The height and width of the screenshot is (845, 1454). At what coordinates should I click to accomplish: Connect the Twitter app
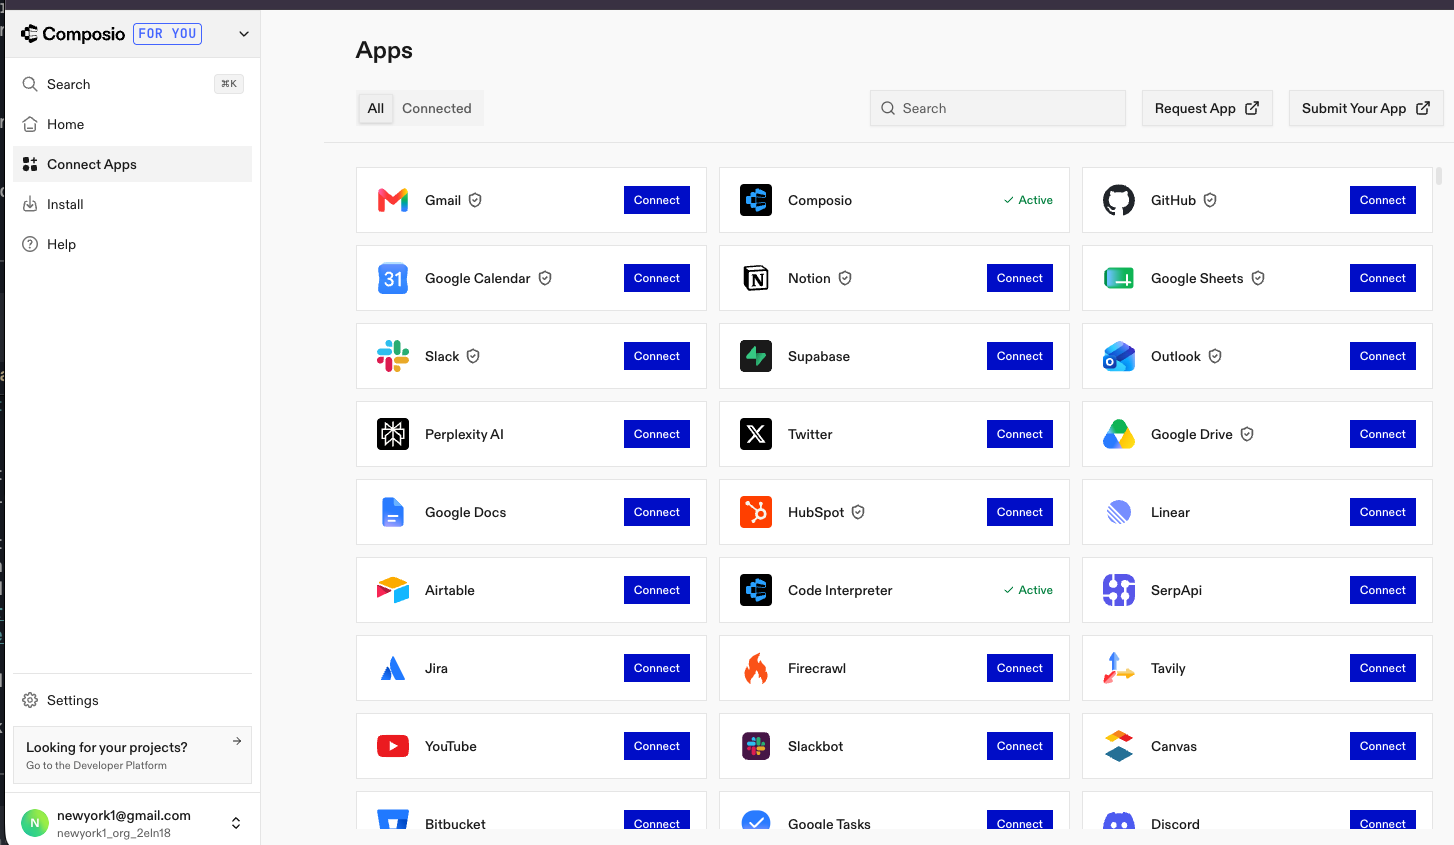pyautogui.click(x=1020, y=434)
